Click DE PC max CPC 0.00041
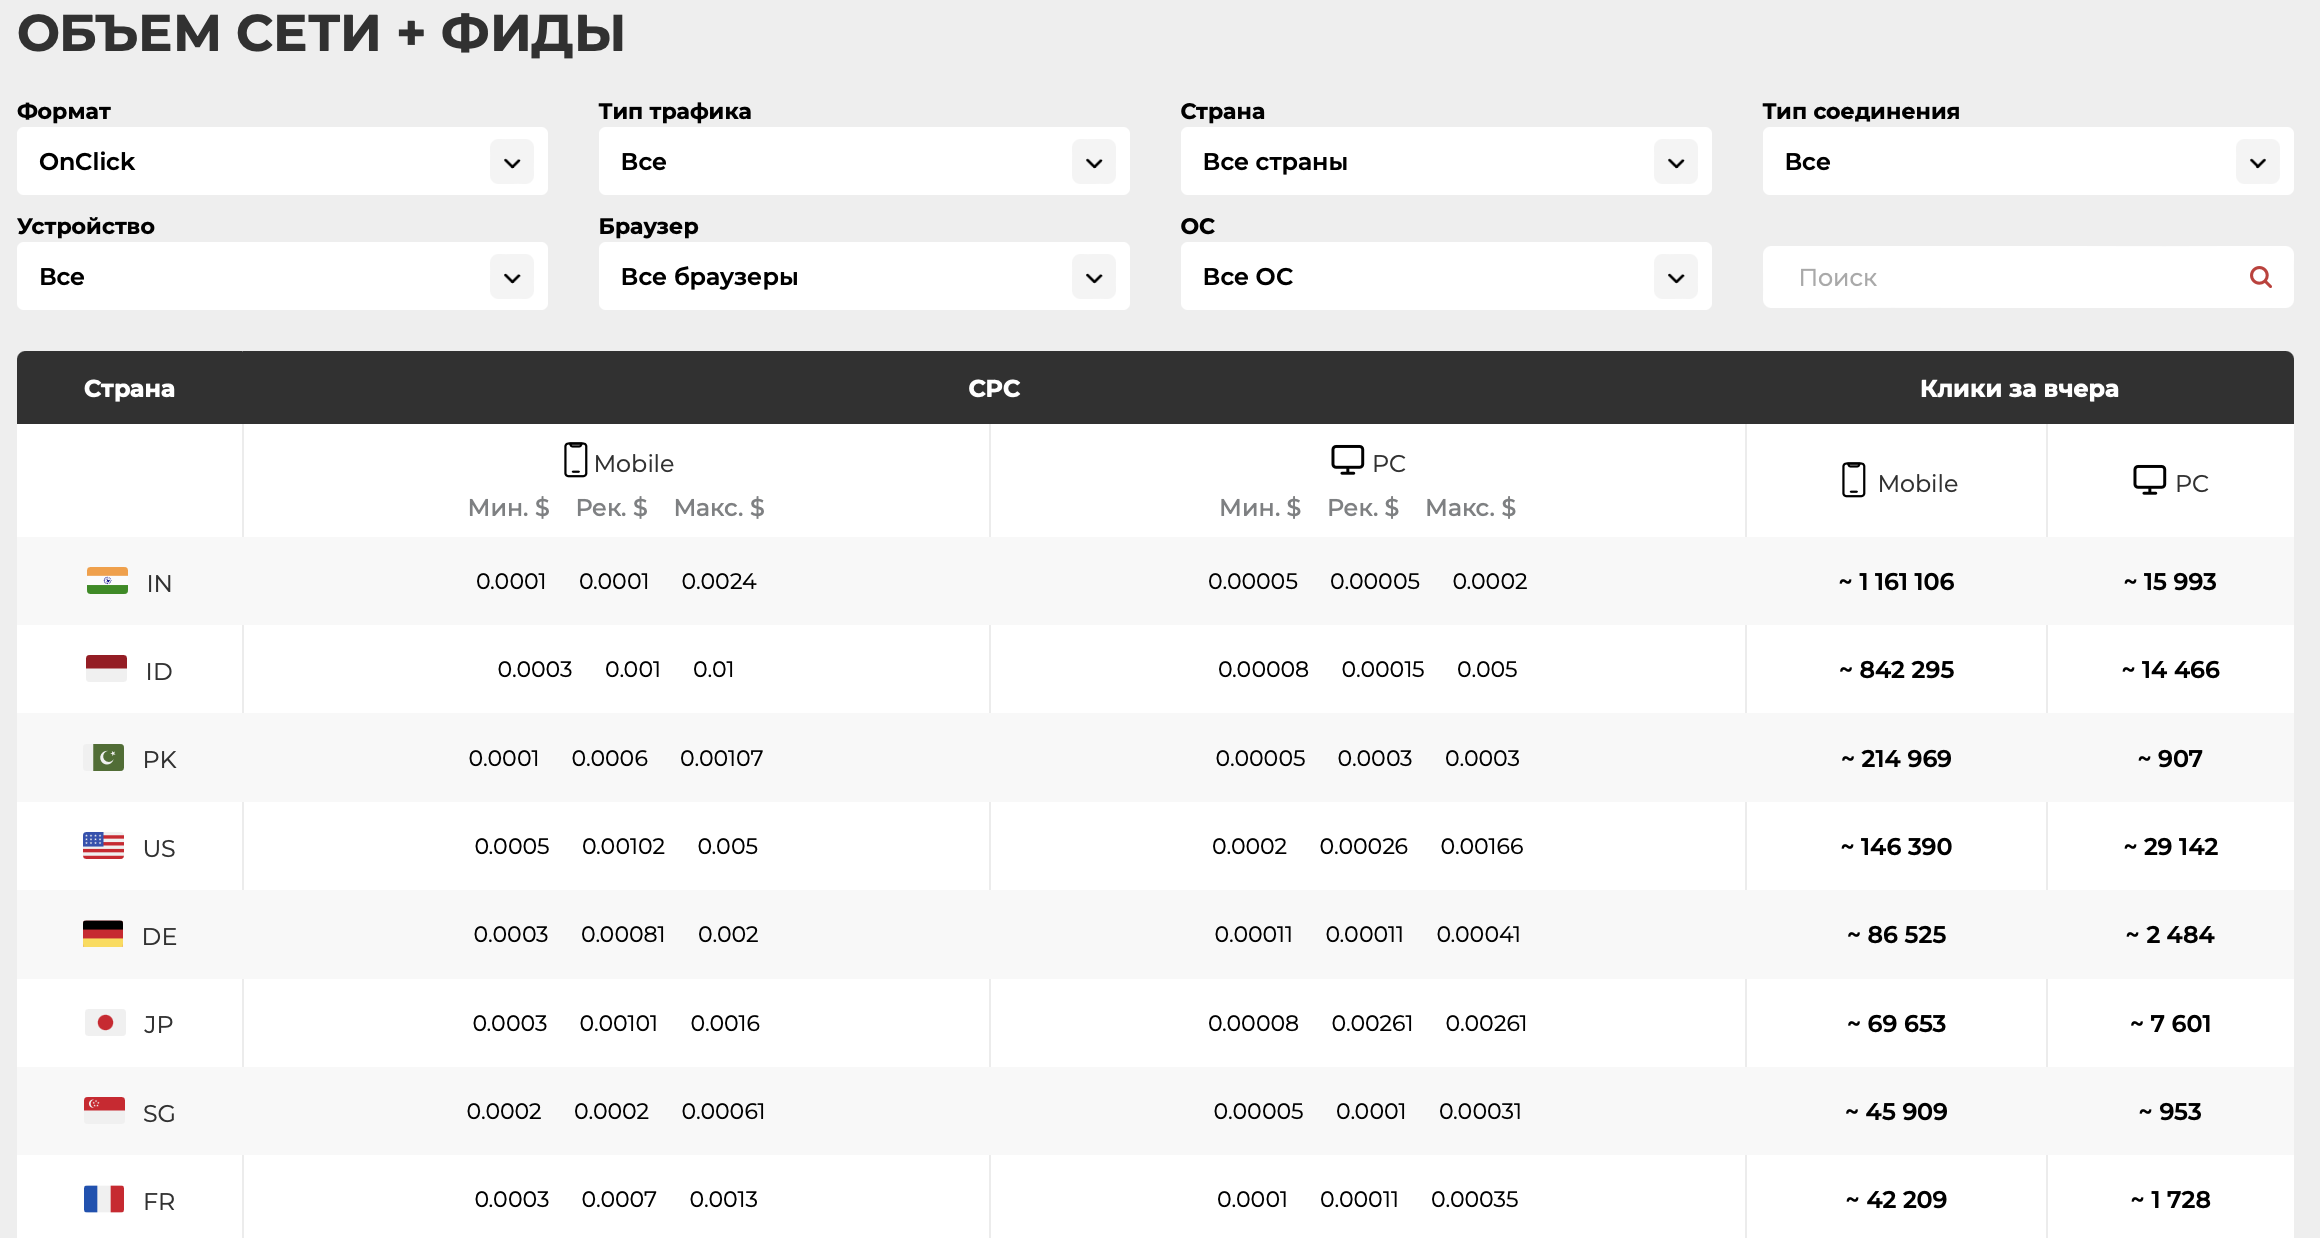 [1478, 934]
